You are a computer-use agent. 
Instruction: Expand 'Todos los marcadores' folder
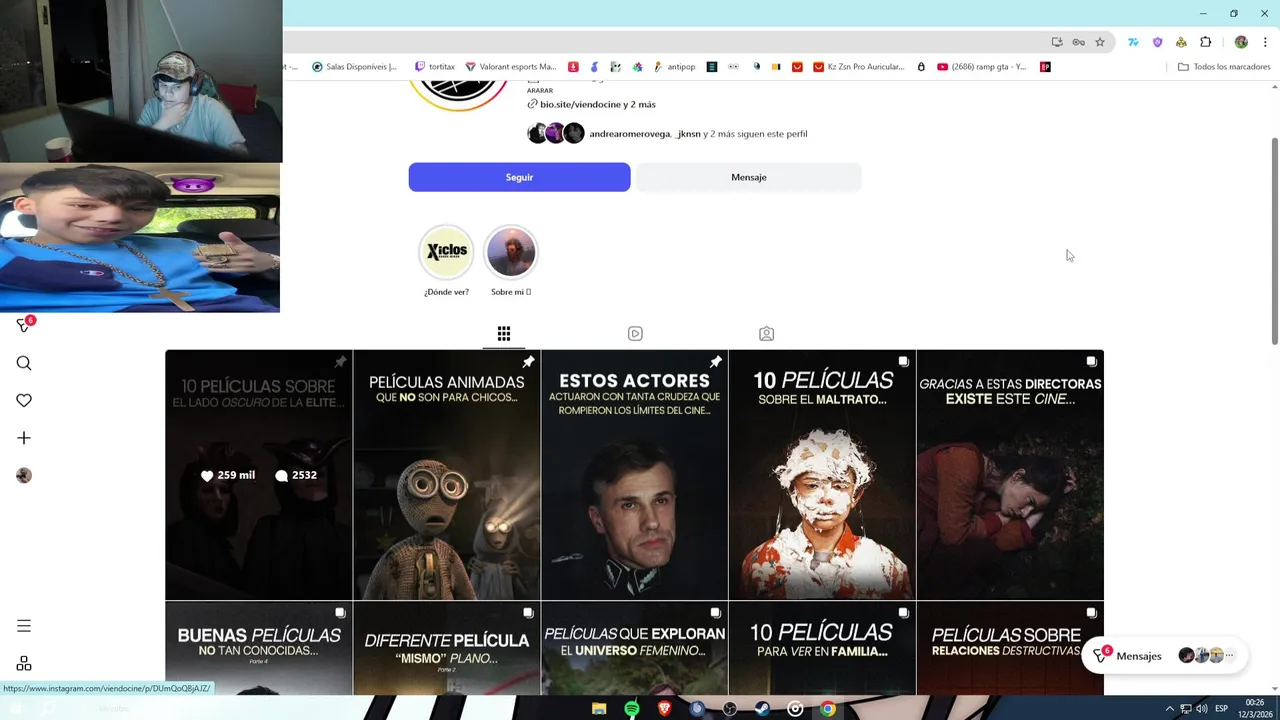tap(1224, 67)
